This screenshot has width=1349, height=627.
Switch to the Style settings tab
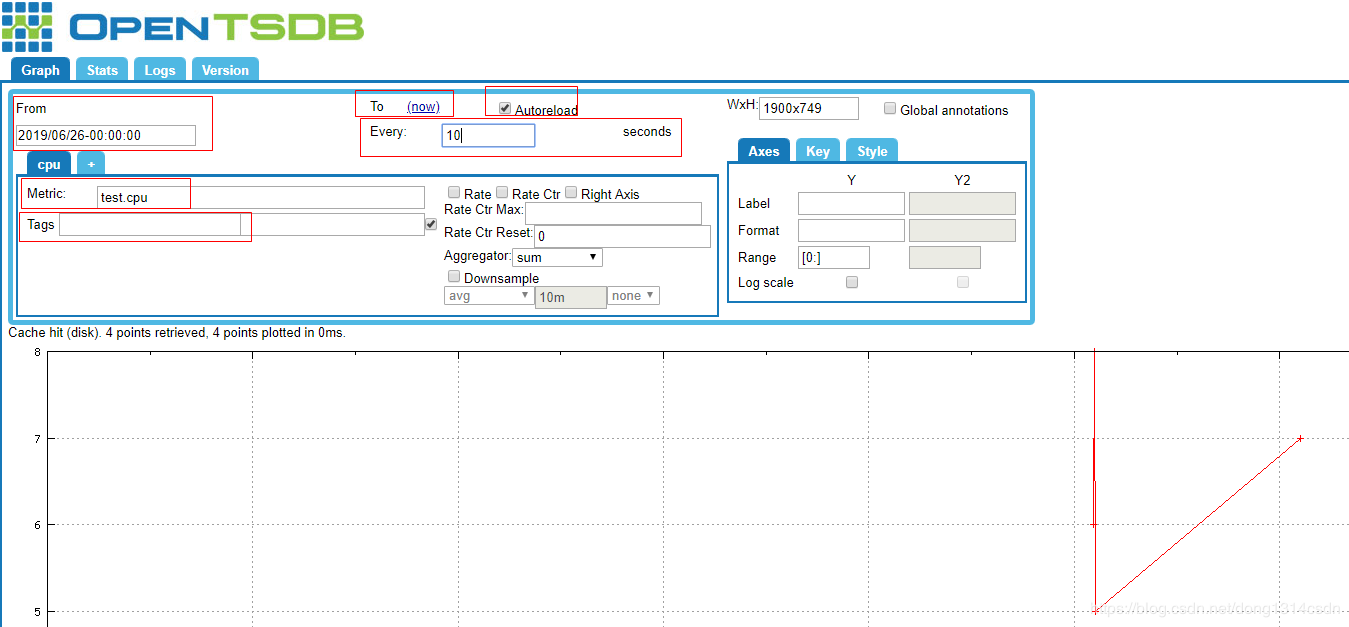point(872,151)
